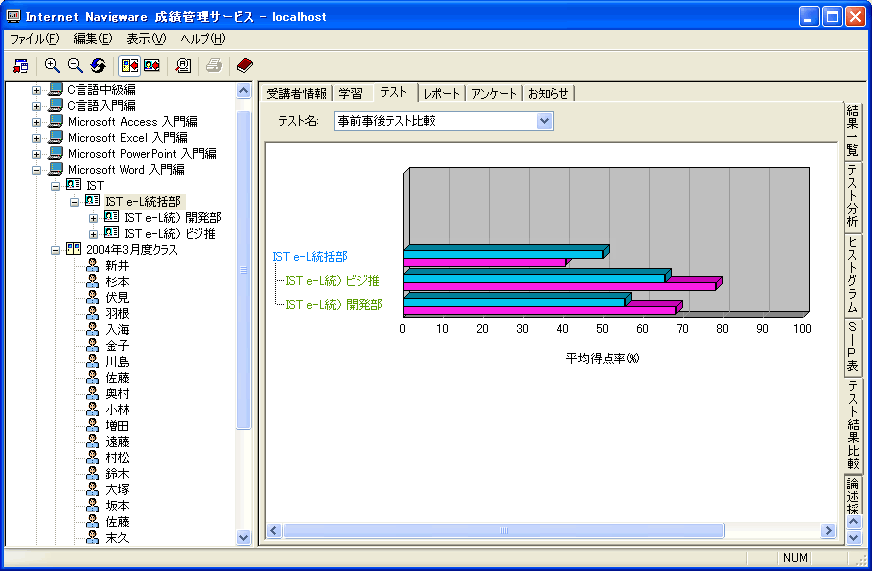Click person icon next to 小林
The width and height of the screenshot is (872, 571).
[x=92, y=409]
